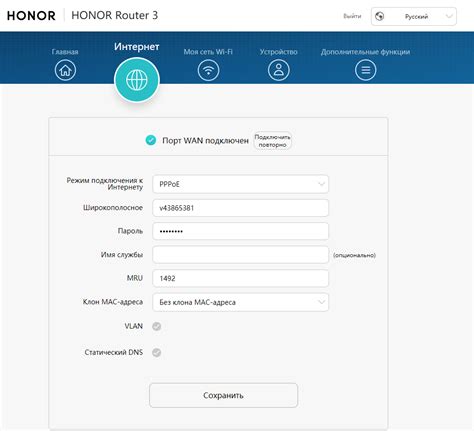474x431 pixels.
Task: Click the Подключить повторно button
Action: (273, 141)
